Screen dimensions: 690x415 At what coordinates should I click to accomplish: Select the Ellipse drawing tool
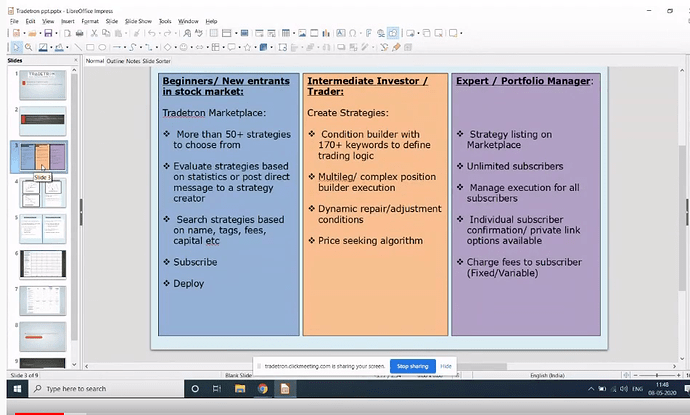(102, 47)
